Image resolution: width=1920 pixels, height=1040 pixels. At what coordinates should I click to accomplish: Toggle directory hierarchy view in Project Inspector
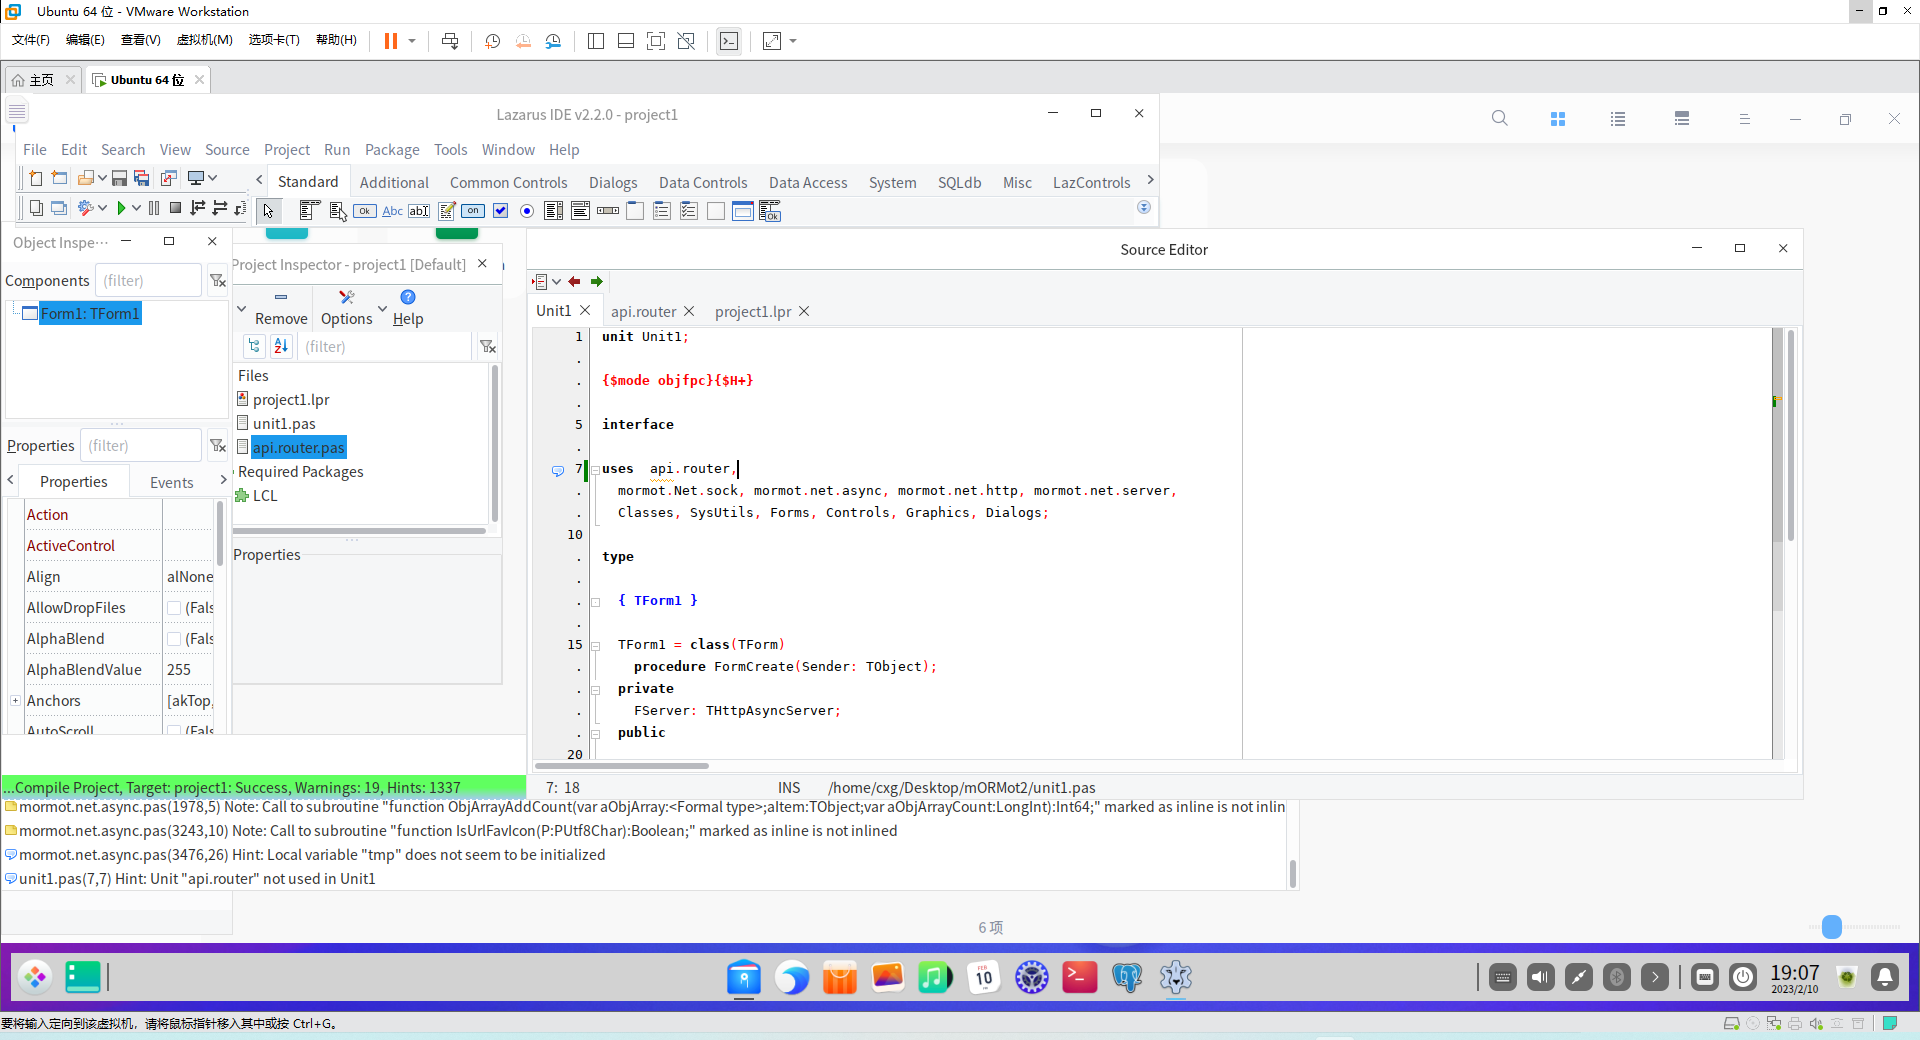coord(255,346)
